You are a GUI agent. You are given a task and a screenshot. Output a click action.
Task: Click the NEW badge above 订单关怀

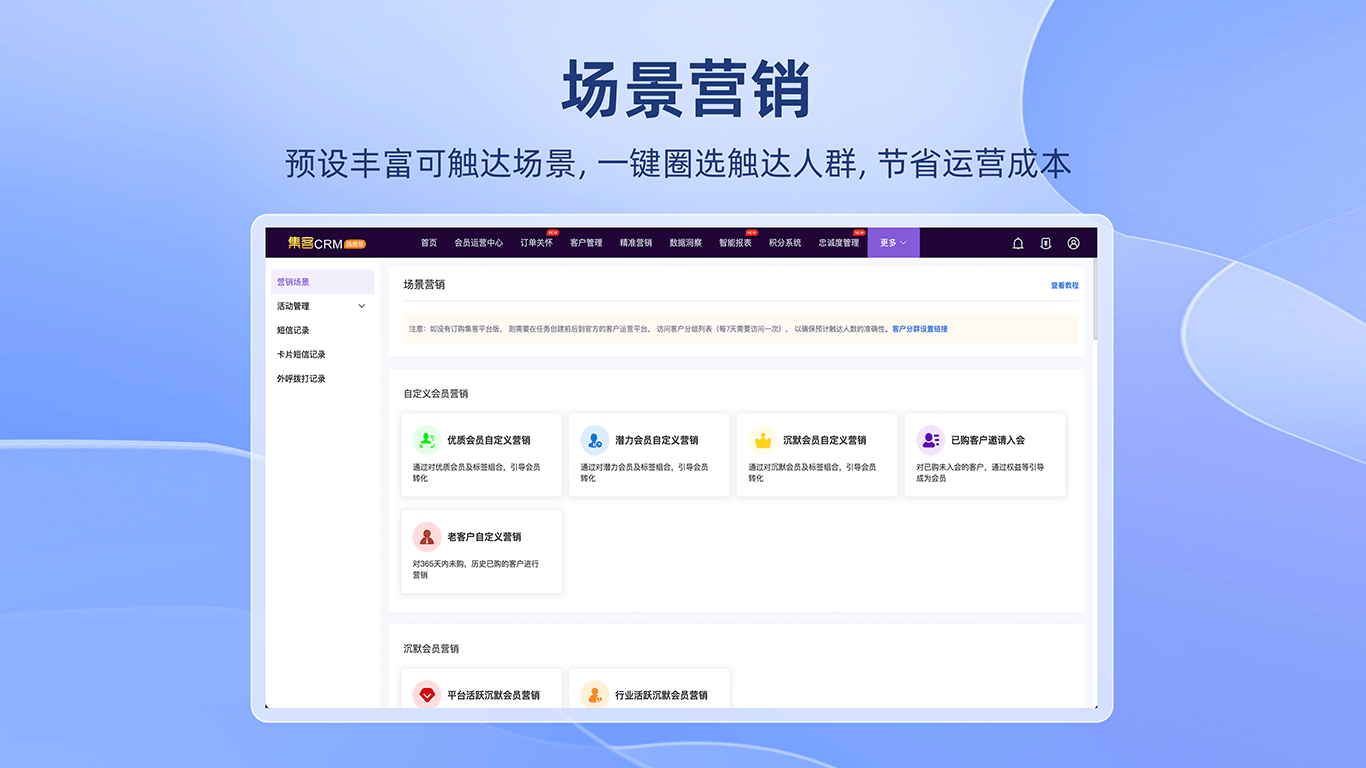[x=553, y=232]
